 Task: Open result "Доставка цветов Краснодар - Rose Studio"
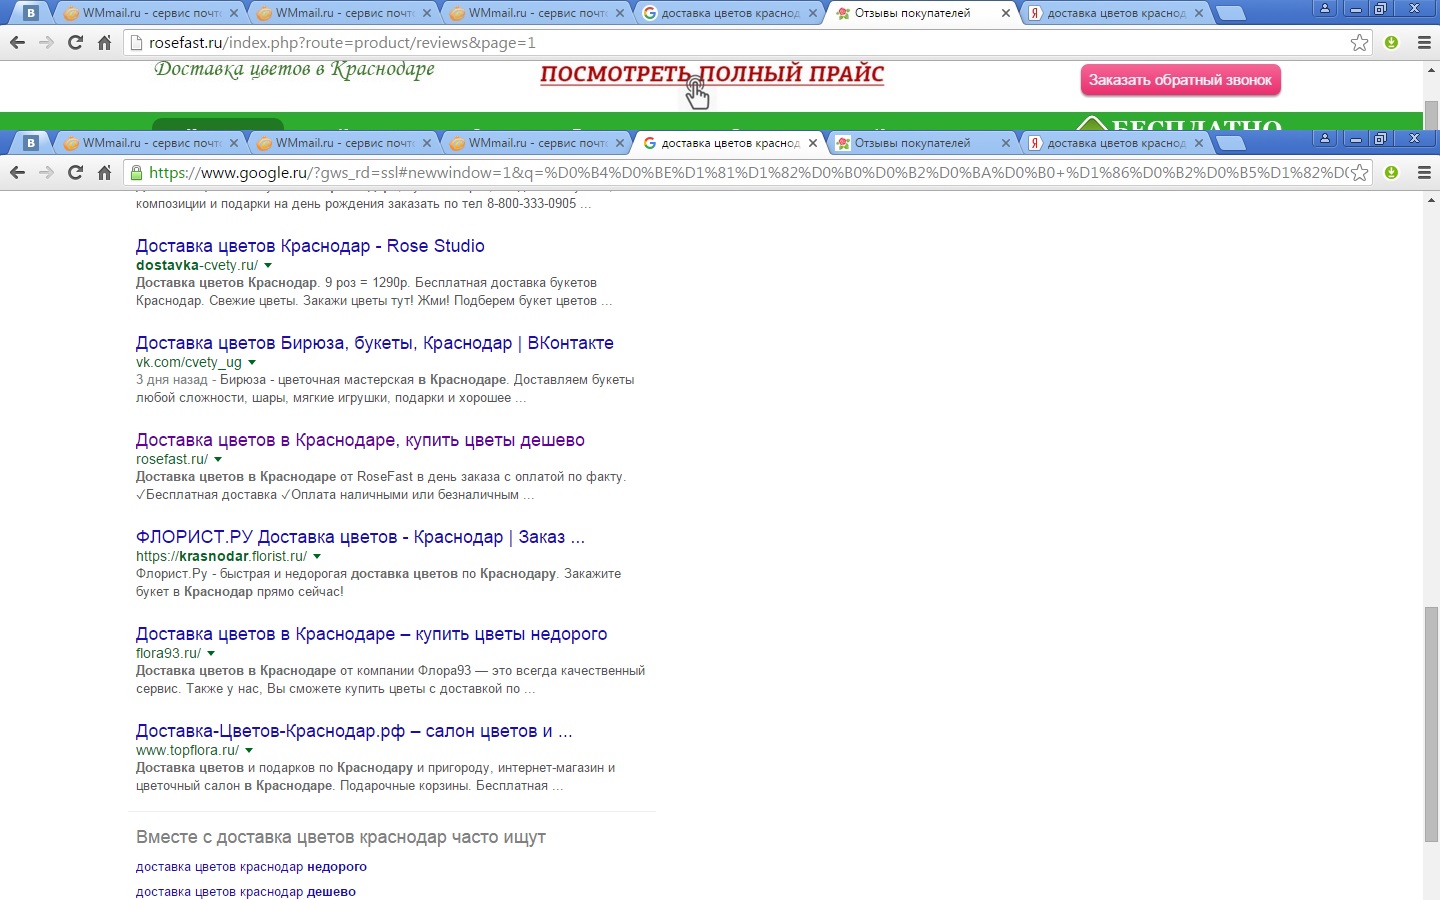pyautogui.click(x=310, y=246)
